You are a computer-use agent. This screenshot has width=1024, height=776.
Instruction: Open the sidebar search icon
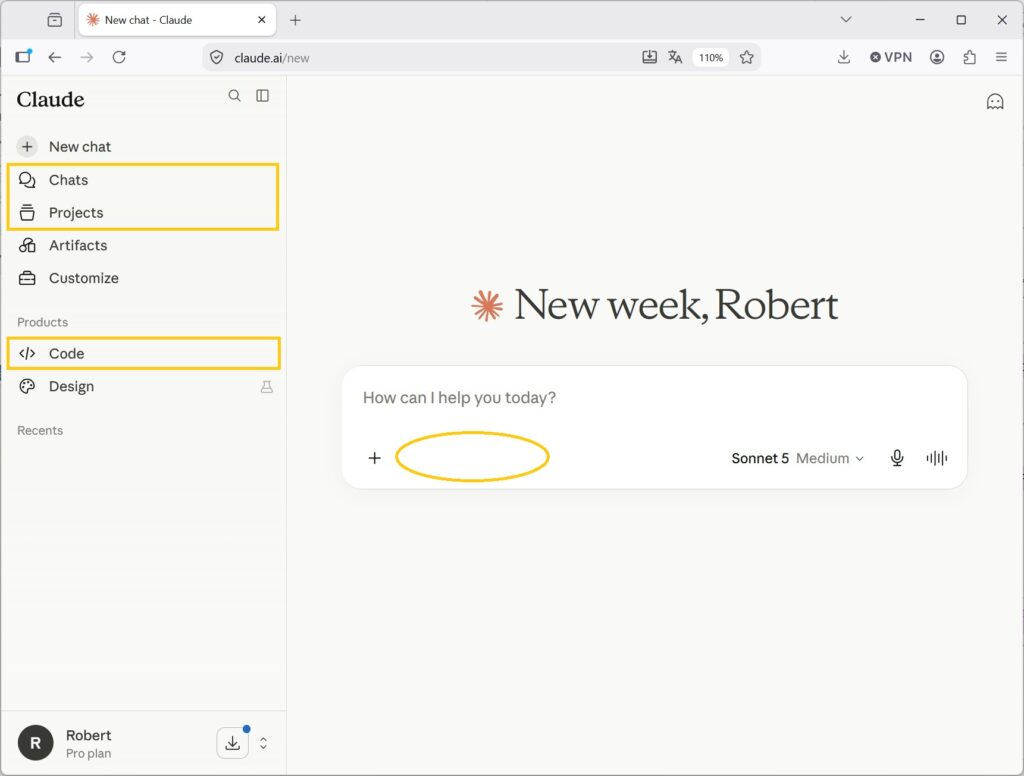click(234, 96)
